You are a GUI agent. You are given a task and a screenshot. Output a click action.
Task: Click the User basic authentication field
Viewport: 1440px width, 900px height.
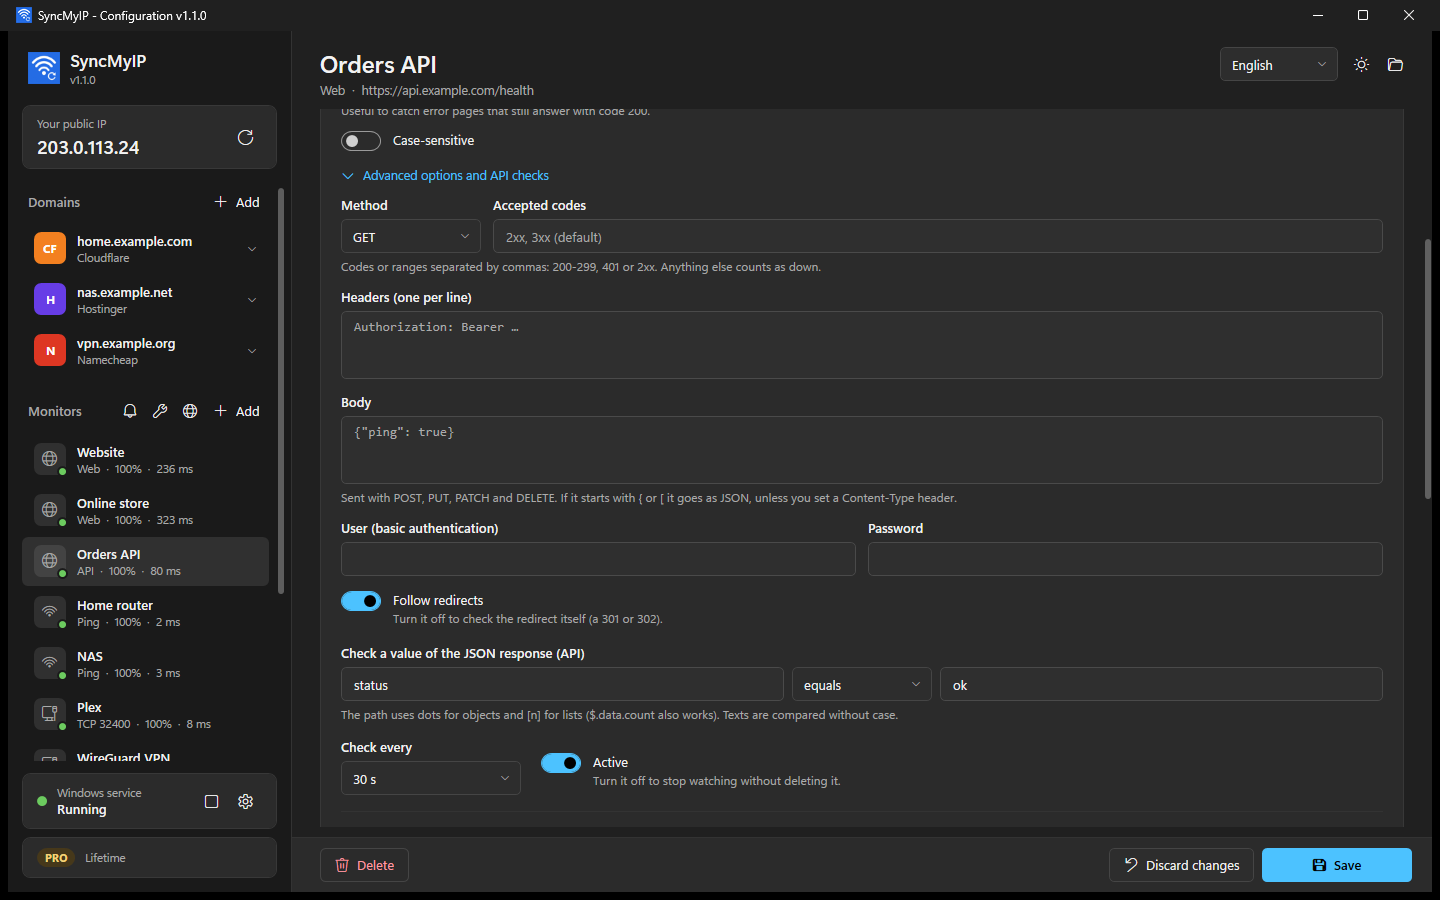(598, 559)
